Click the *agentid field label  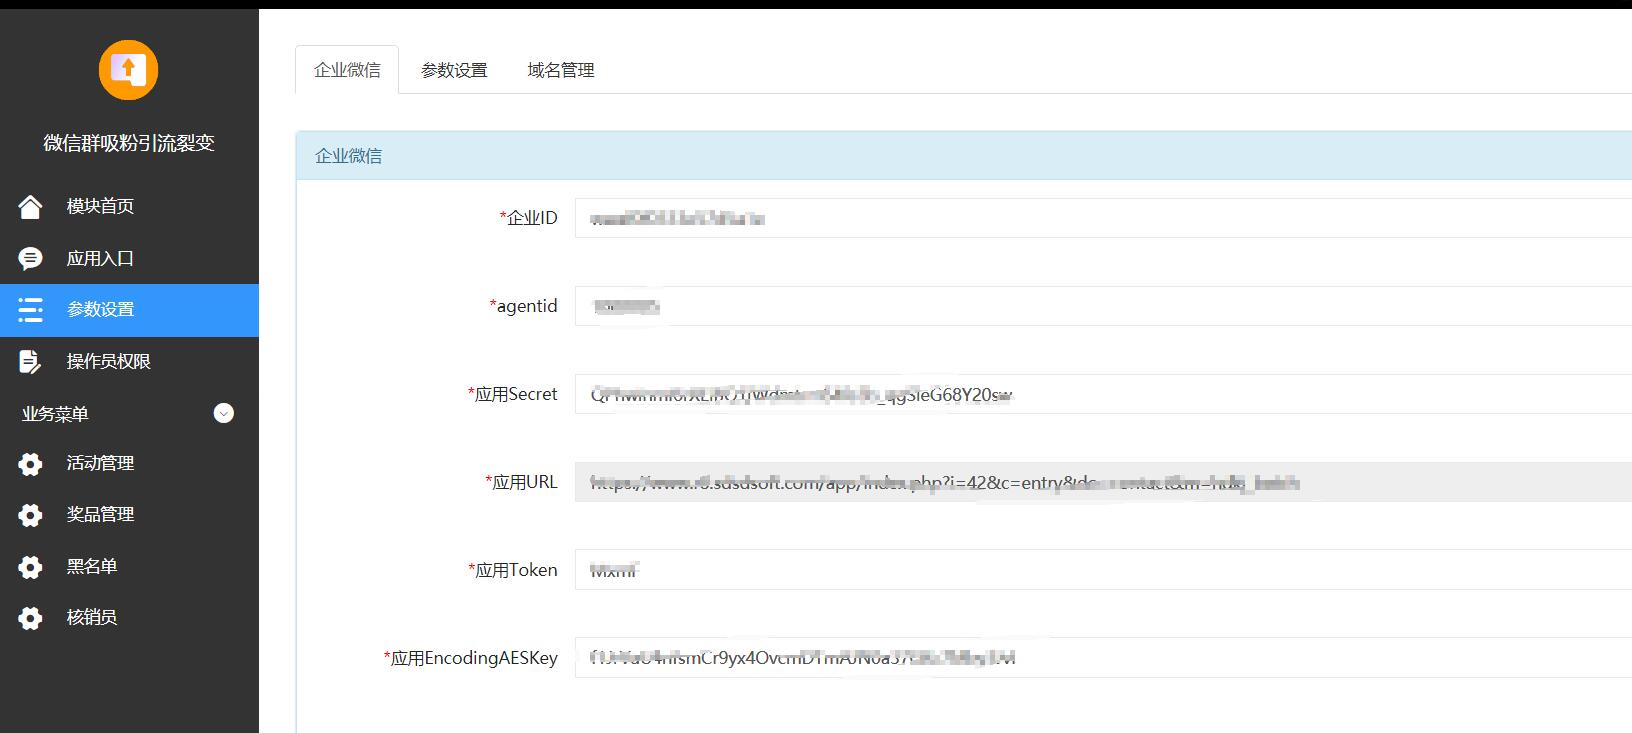[523, 306]
